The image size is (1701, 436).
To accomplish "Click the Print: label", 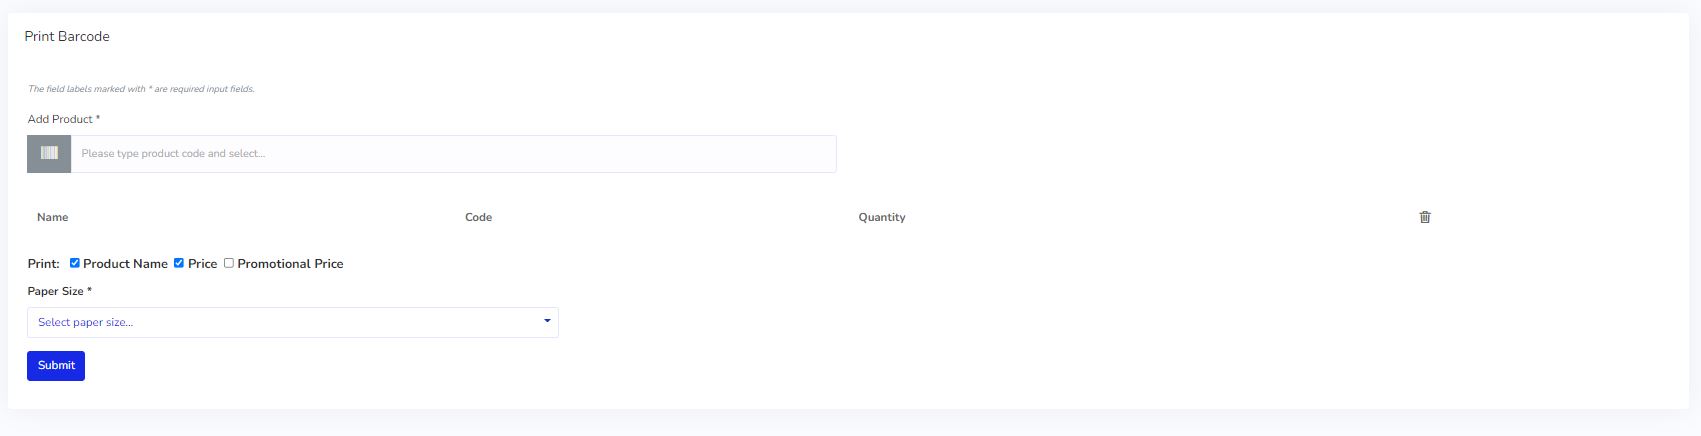I will point(43,264).
